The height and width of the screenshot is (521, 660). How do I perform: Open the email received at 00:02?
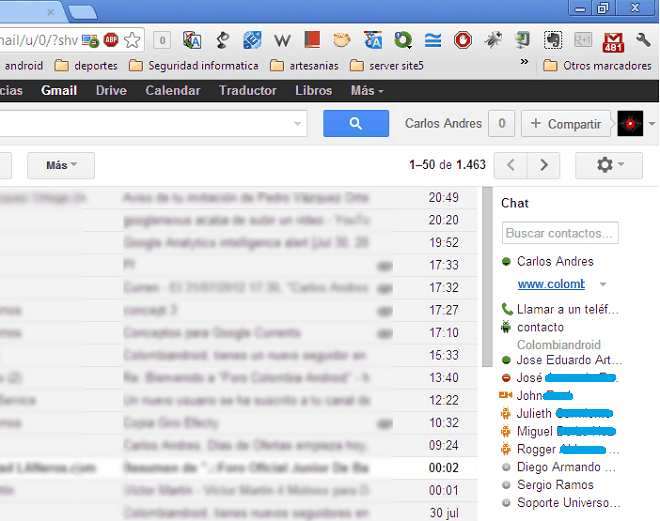[x=239, y=468]
